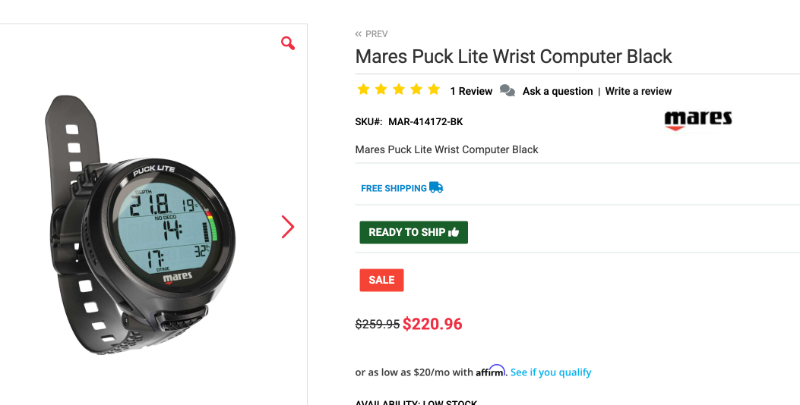Click the thumbs-up icon on Ready to Ship
800x405 pixels.
click(x=454, y=232)
